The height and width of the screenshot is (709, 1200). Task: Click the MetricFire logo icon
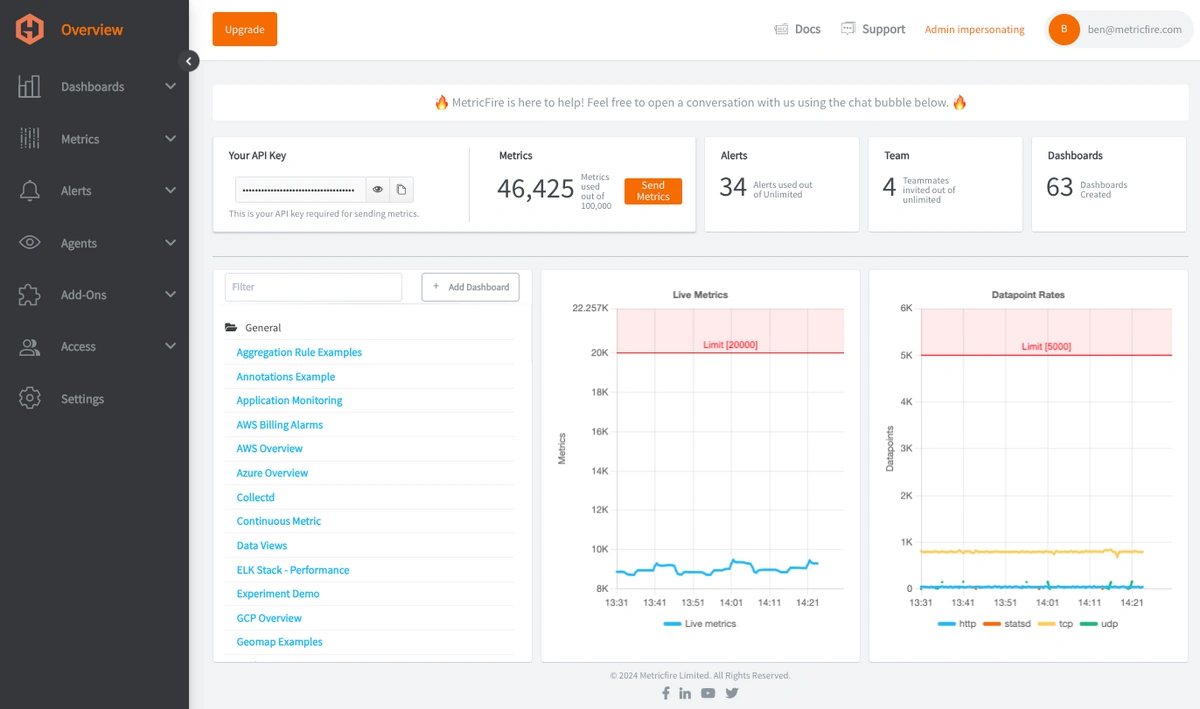(x=30, y=29)
